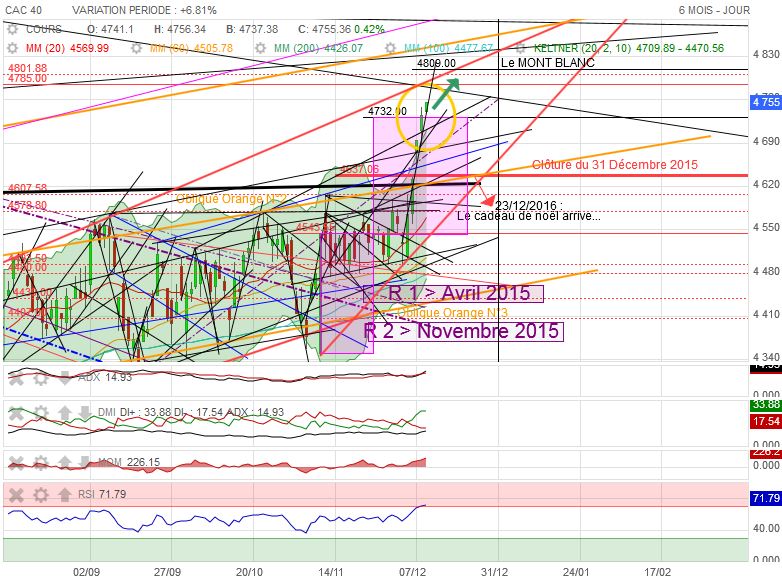Click the CAC 40 title
This screenshot has width=782, height=577.
click(23, 10)
